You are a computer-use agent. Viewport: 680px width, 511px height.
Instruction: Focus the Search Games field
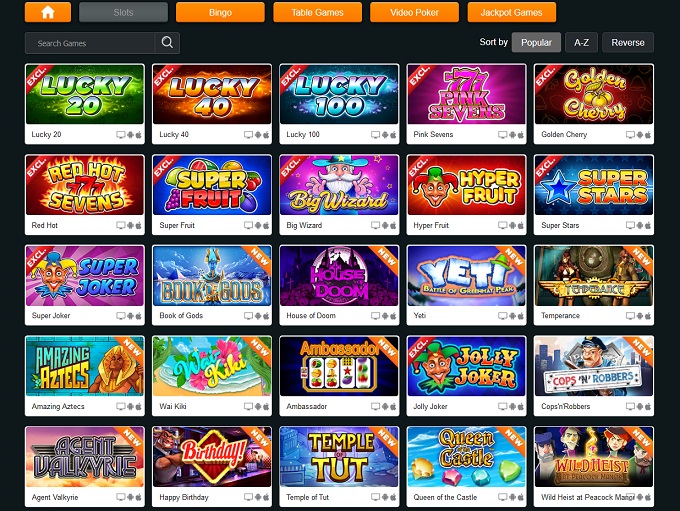pyautogui.click(x=90, y=43)
